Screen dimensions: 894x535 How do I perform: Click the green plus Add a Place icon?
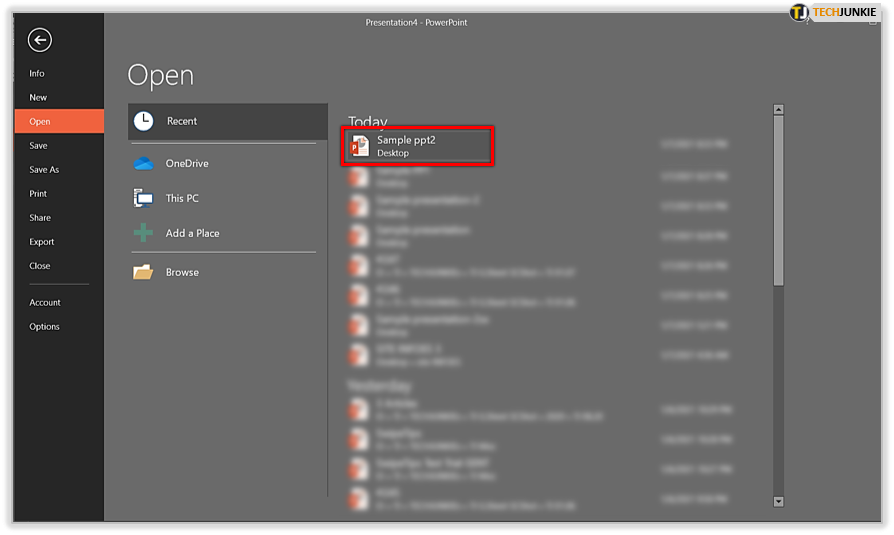tap(143, 233)
